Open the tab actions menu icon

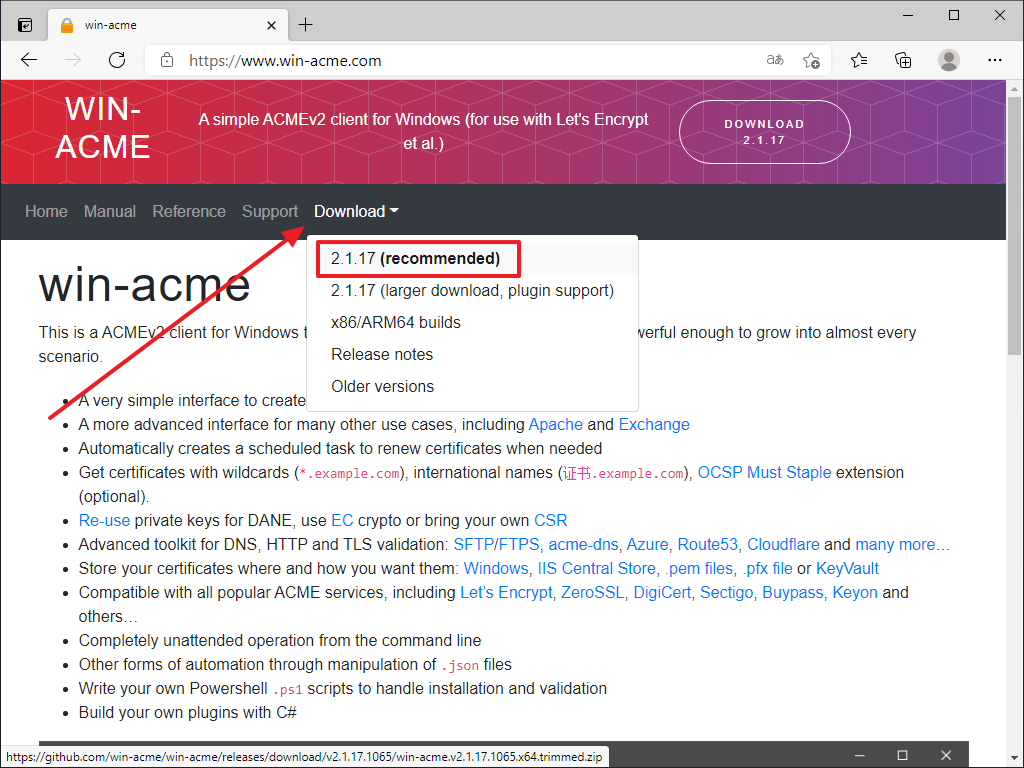pyautogui.click(x=25, y=25)
